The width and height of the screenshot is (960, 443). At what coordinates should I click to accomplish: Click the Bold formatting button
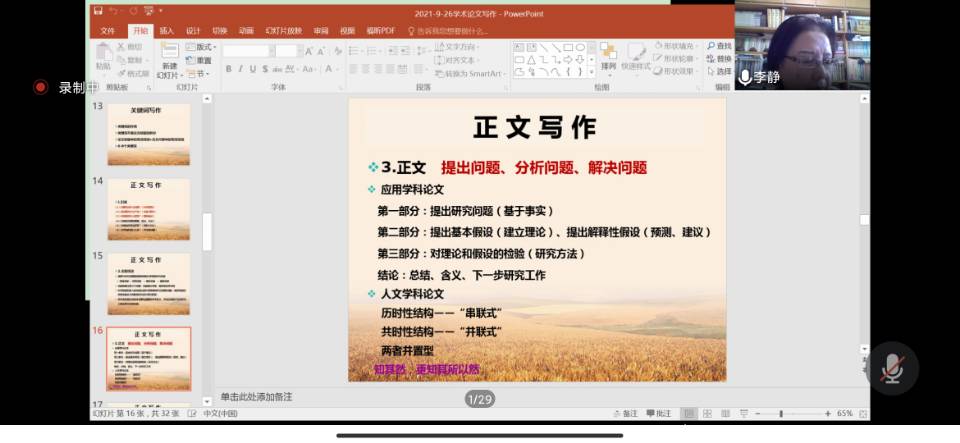coord(228,69)
